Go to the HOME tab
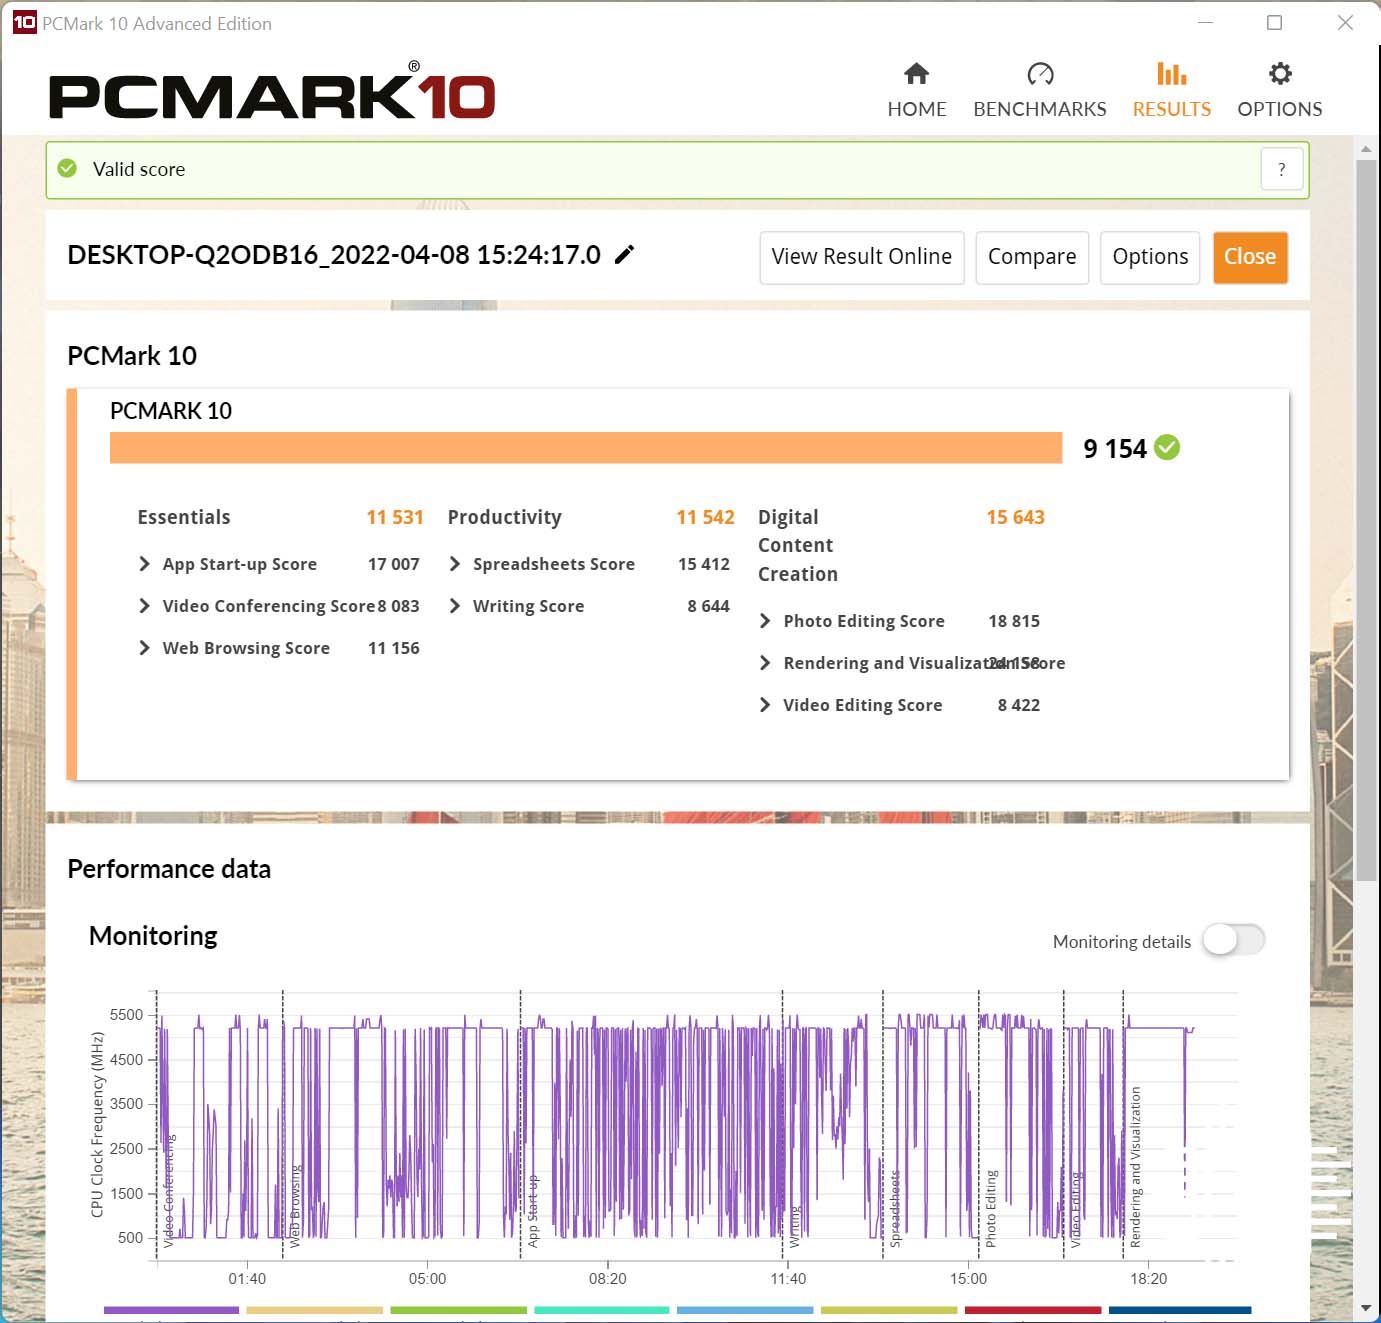Screen dimensions: 1381x1323 tap(916, 90)
